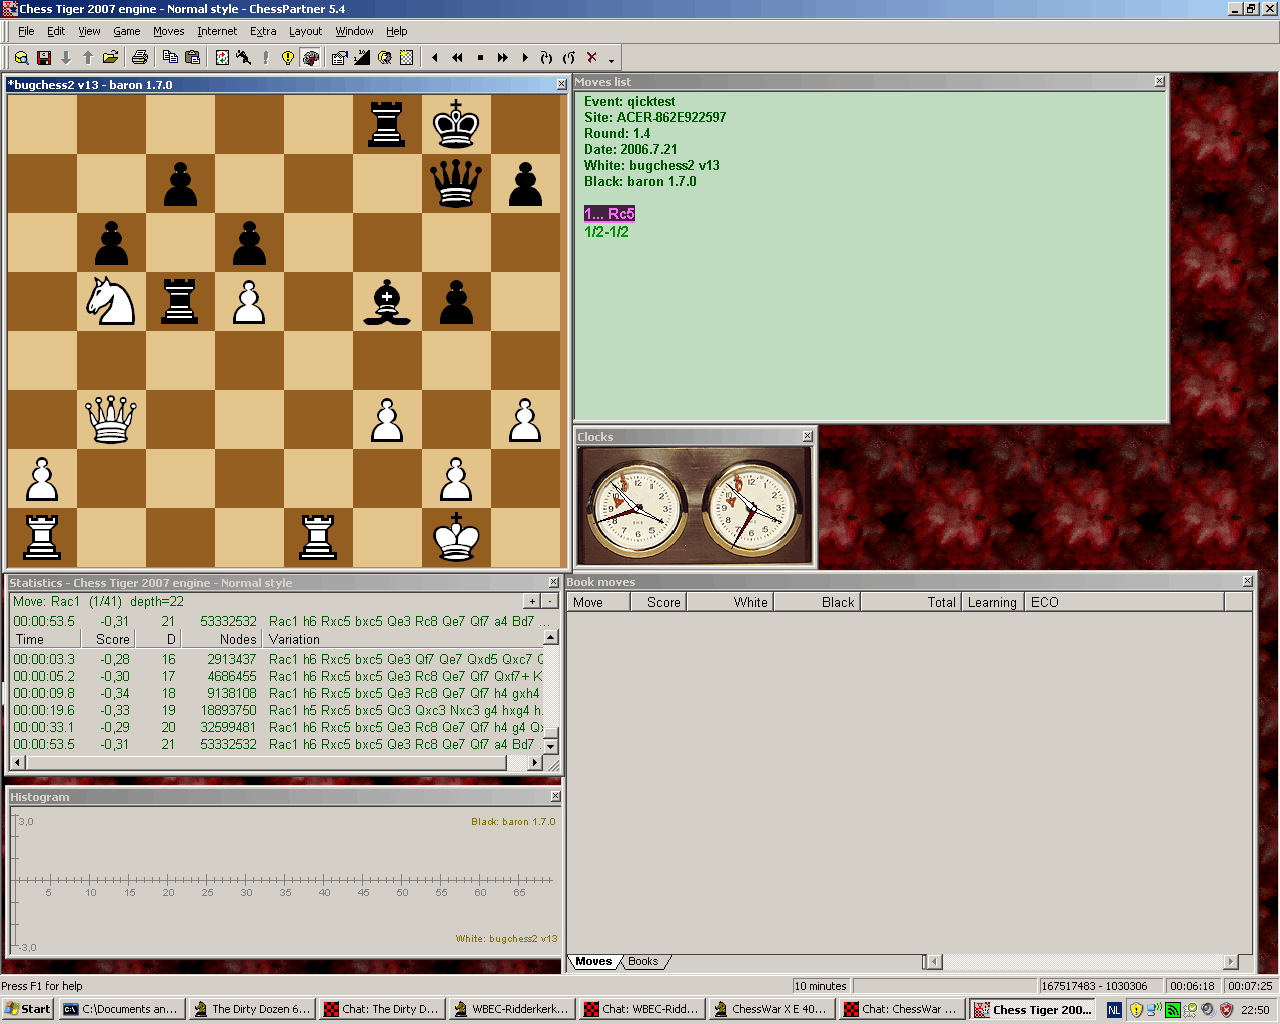Click the plus button in Statistics panel

[532, 601]
